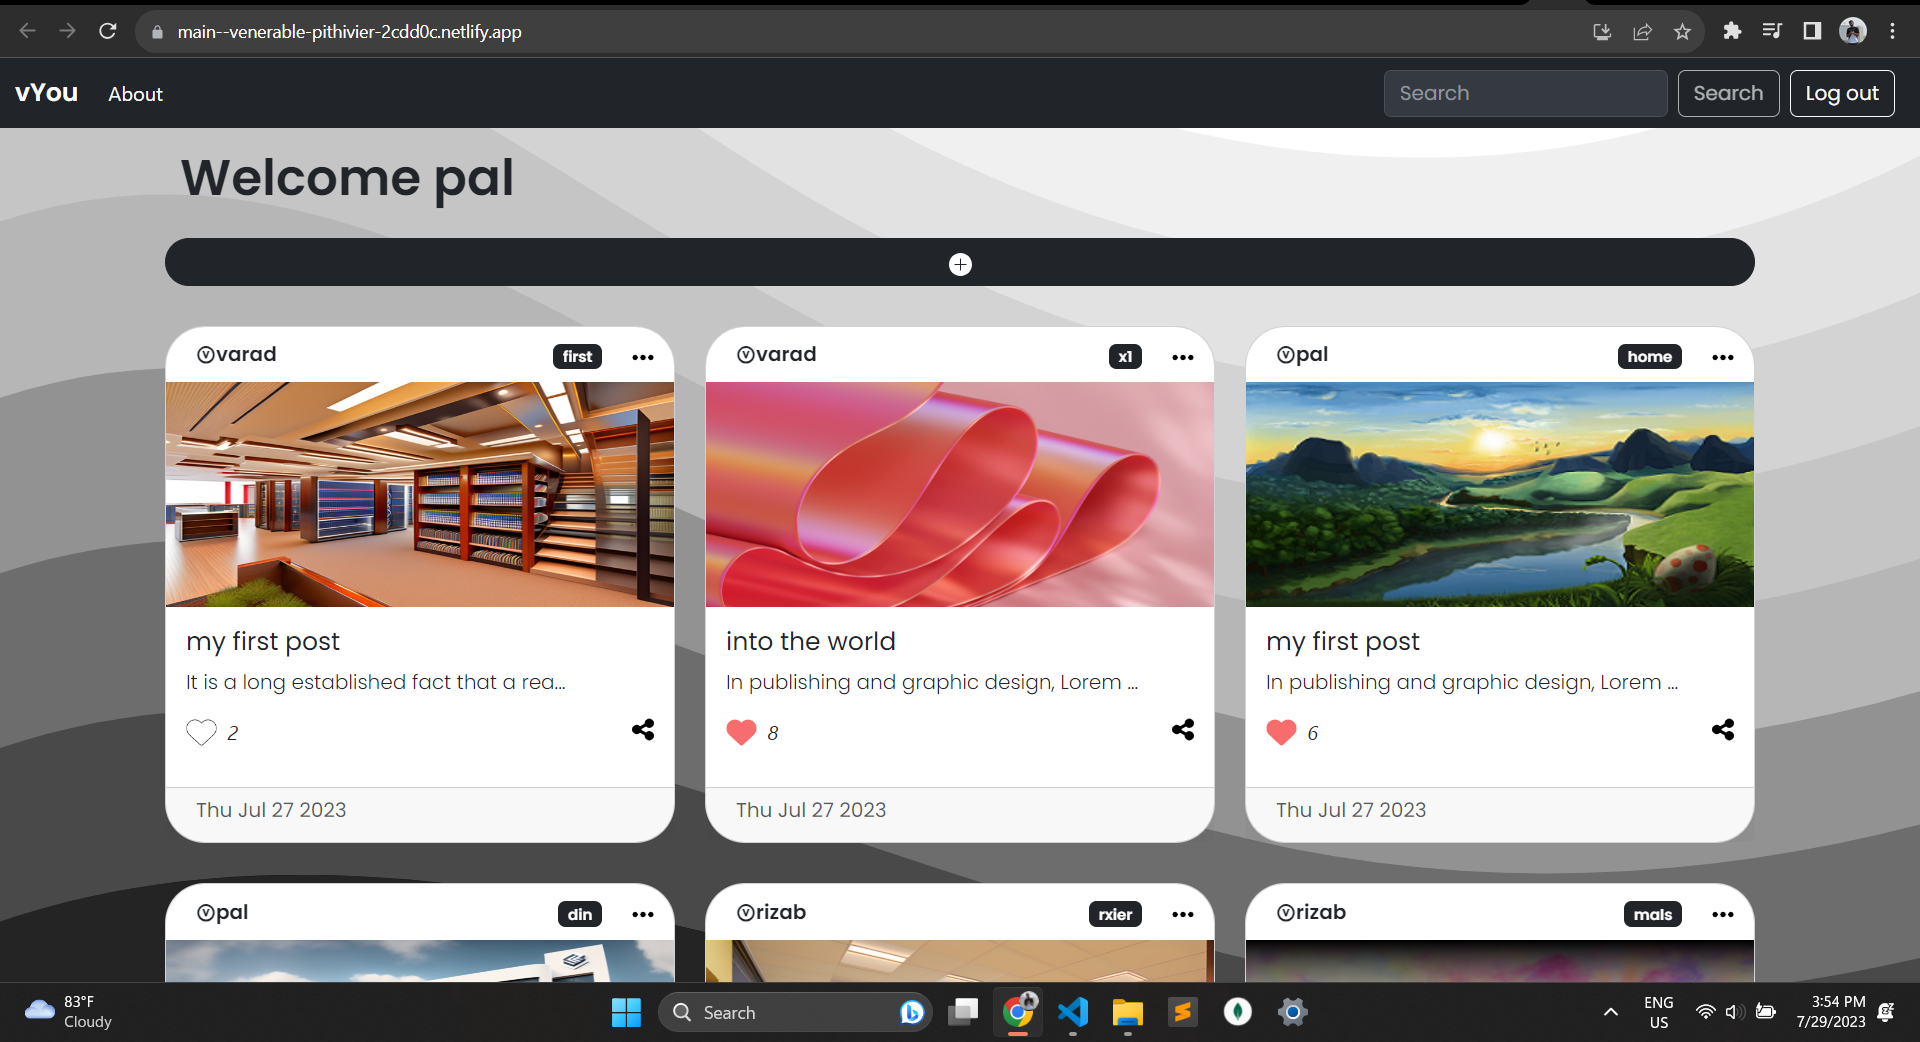The width and height of the screenshot is (1920, 1042).
Task: Click 'It is a long established fact' text
Action: [375, 682]
